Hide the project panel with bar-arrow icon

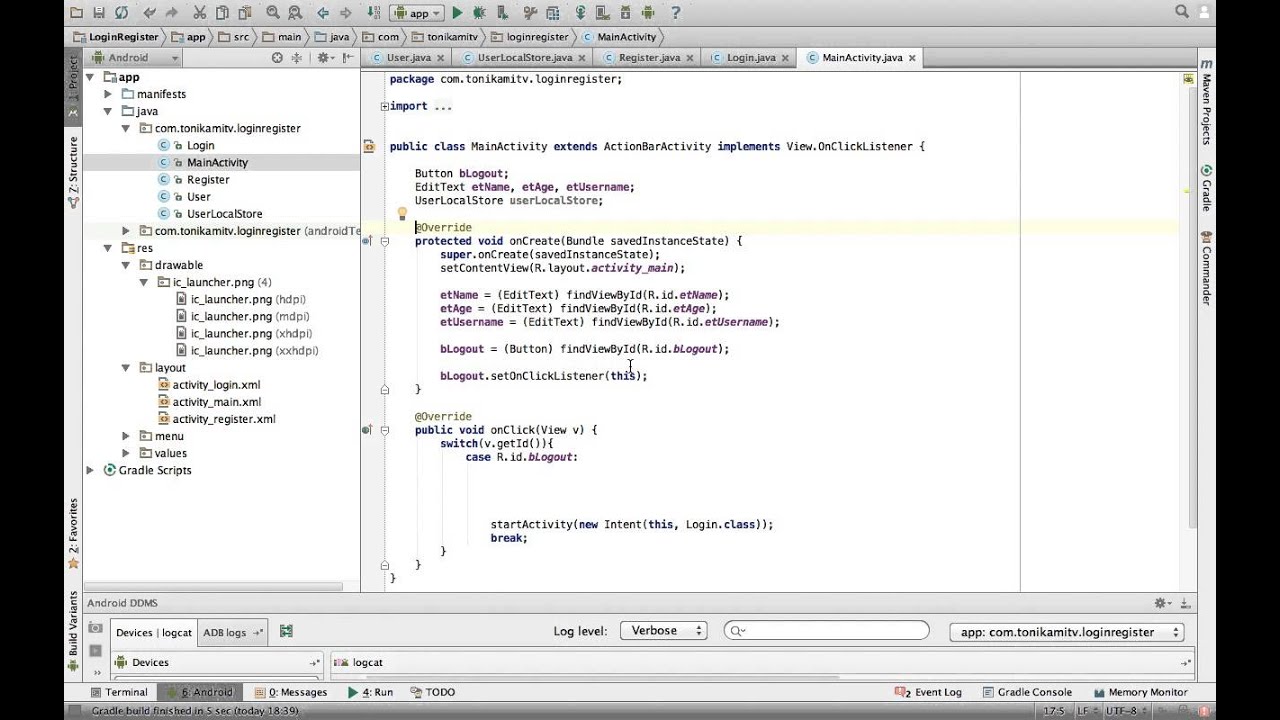(x=348, y=58)
